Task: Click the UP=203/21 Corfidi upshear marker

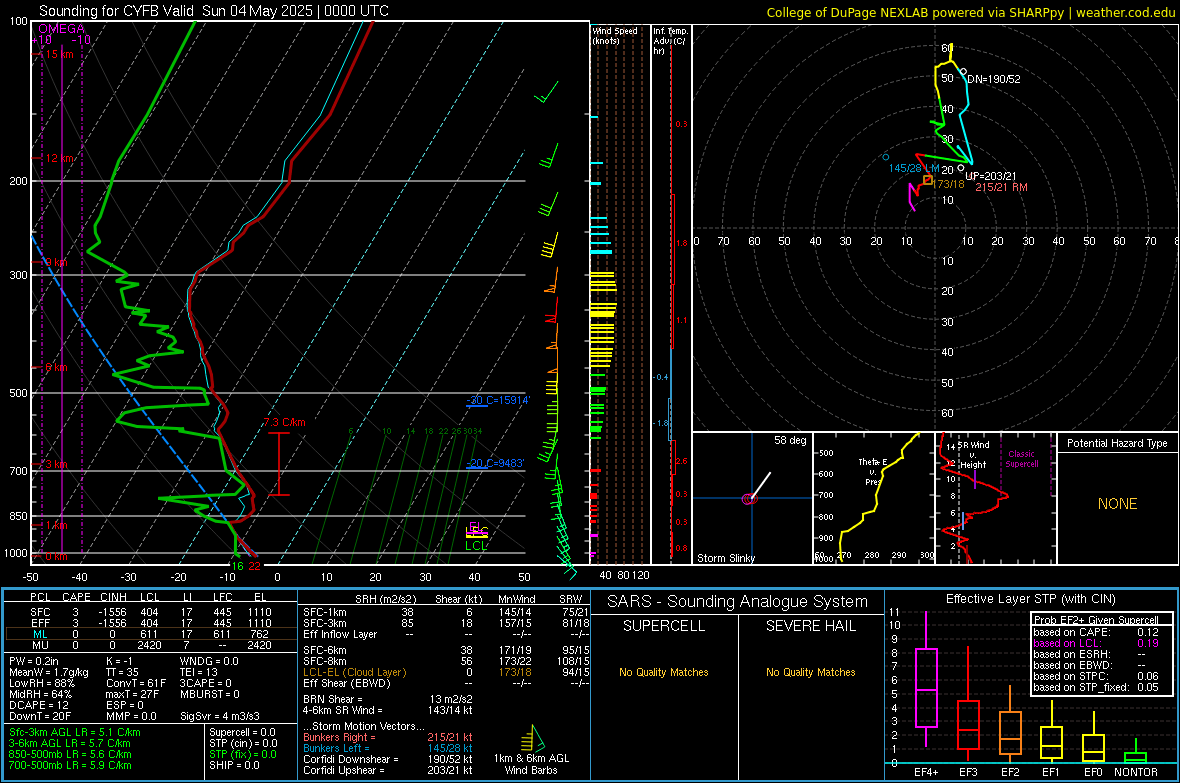Action: click(x=961, y=168)
